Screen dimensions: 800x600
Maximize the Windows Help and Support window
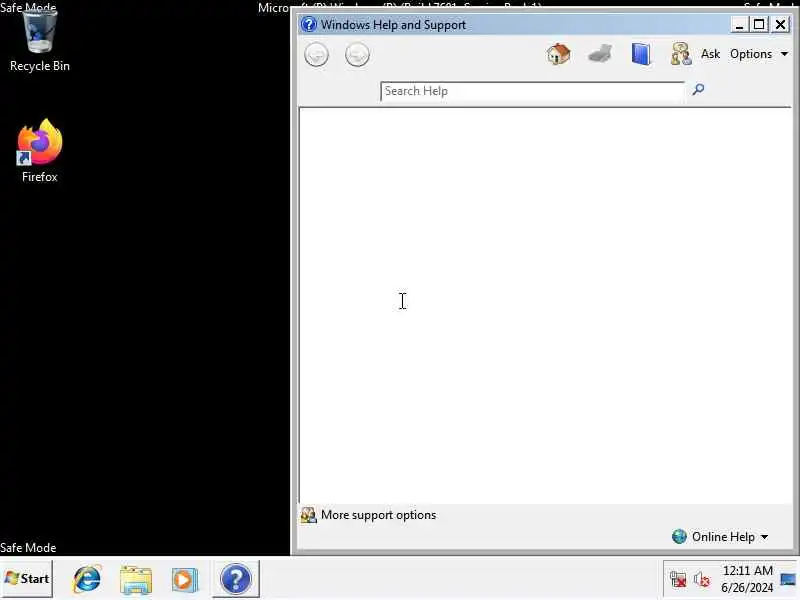[x=759, y=24]
